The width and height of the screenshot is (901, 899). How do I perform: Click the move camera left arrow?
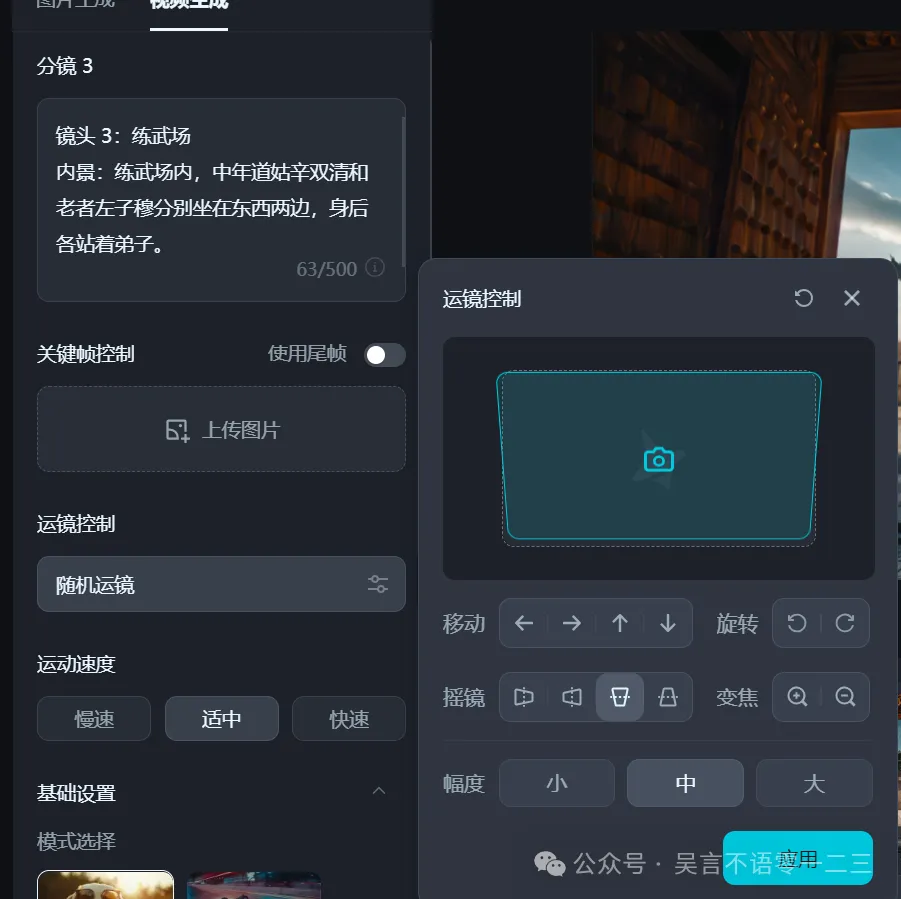pos(524,624)
